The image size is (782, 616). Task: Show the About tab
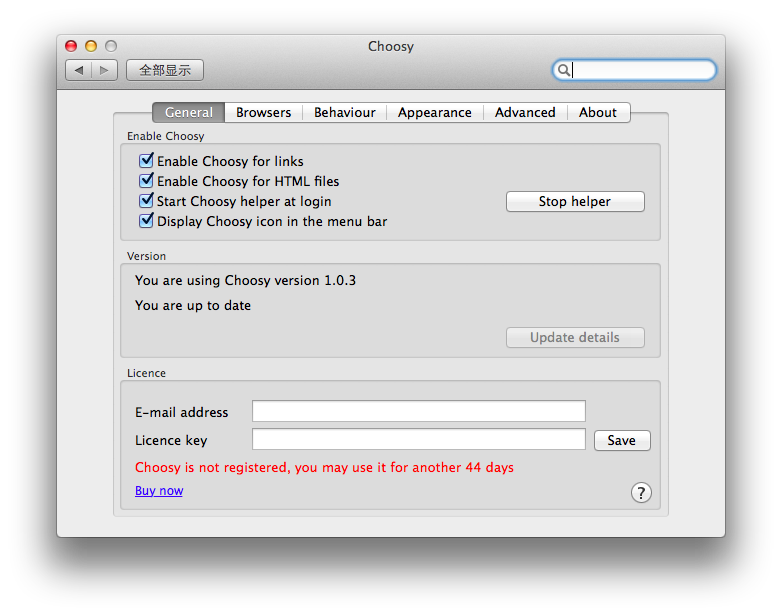[597, 113]
